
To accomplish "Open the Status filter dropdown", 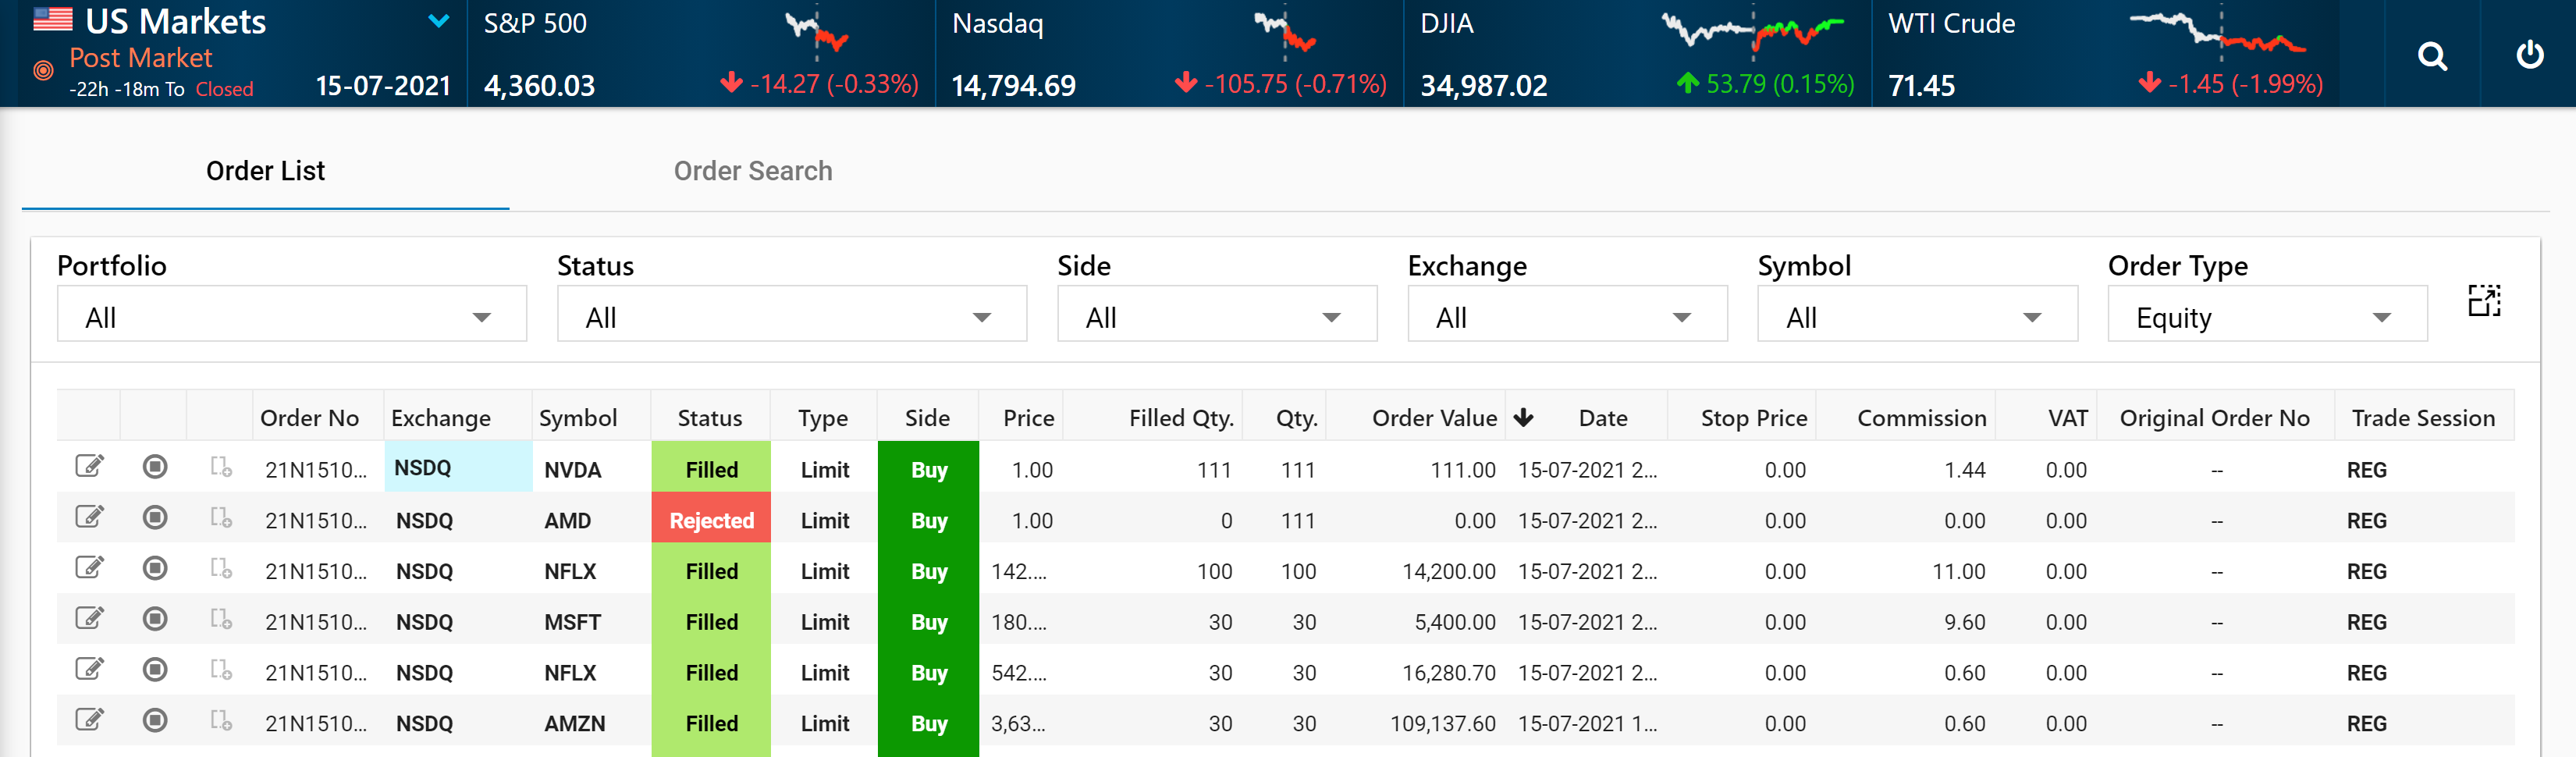I will click(791, 317).
